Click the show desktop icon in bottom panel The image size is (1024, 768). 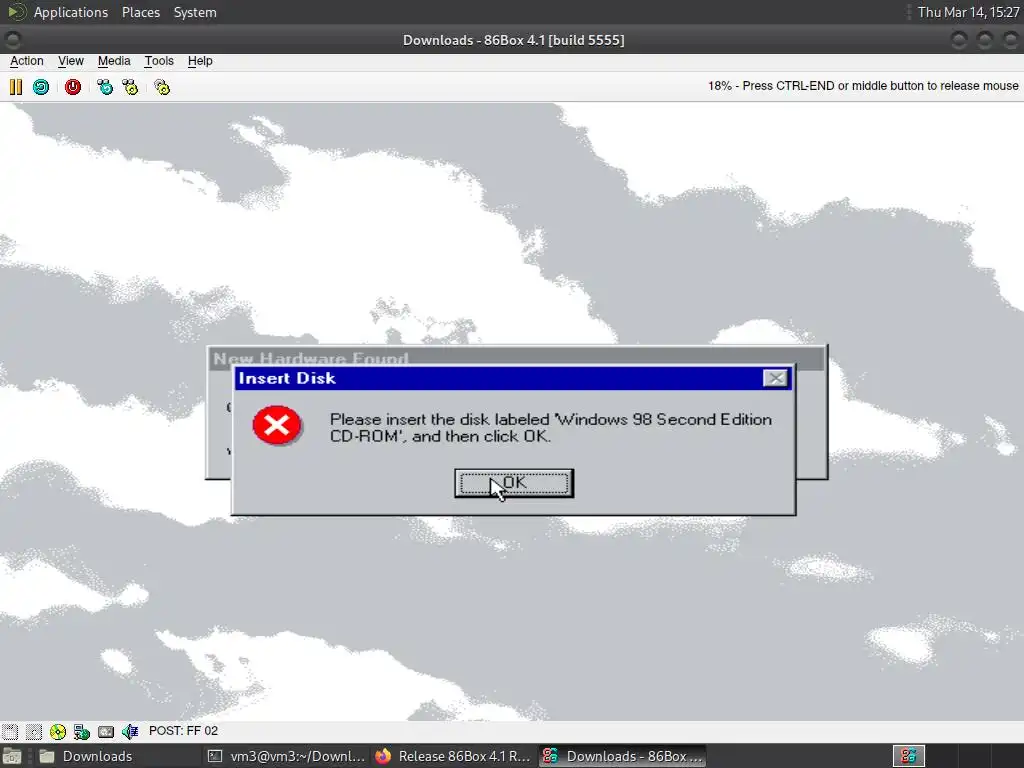coord(12,756)
